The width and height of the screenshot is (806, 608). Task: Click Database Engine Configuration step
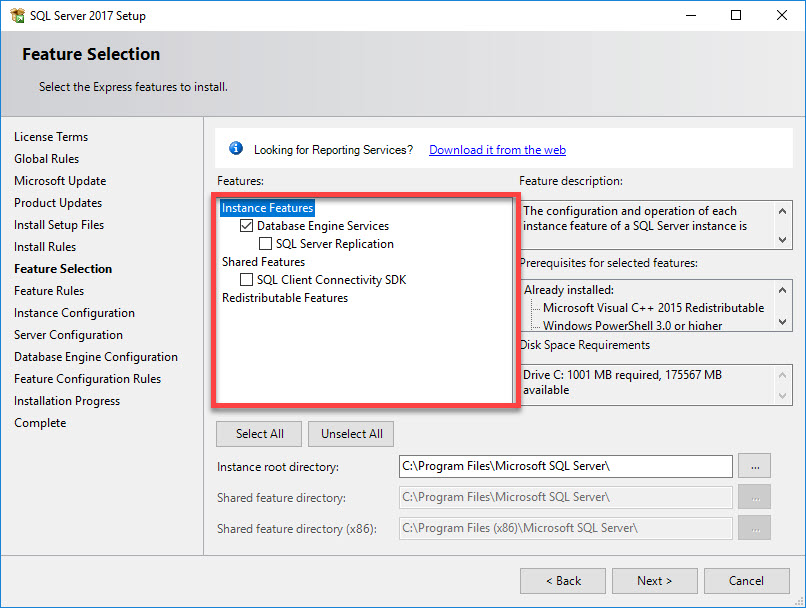[x=96, y=357]
